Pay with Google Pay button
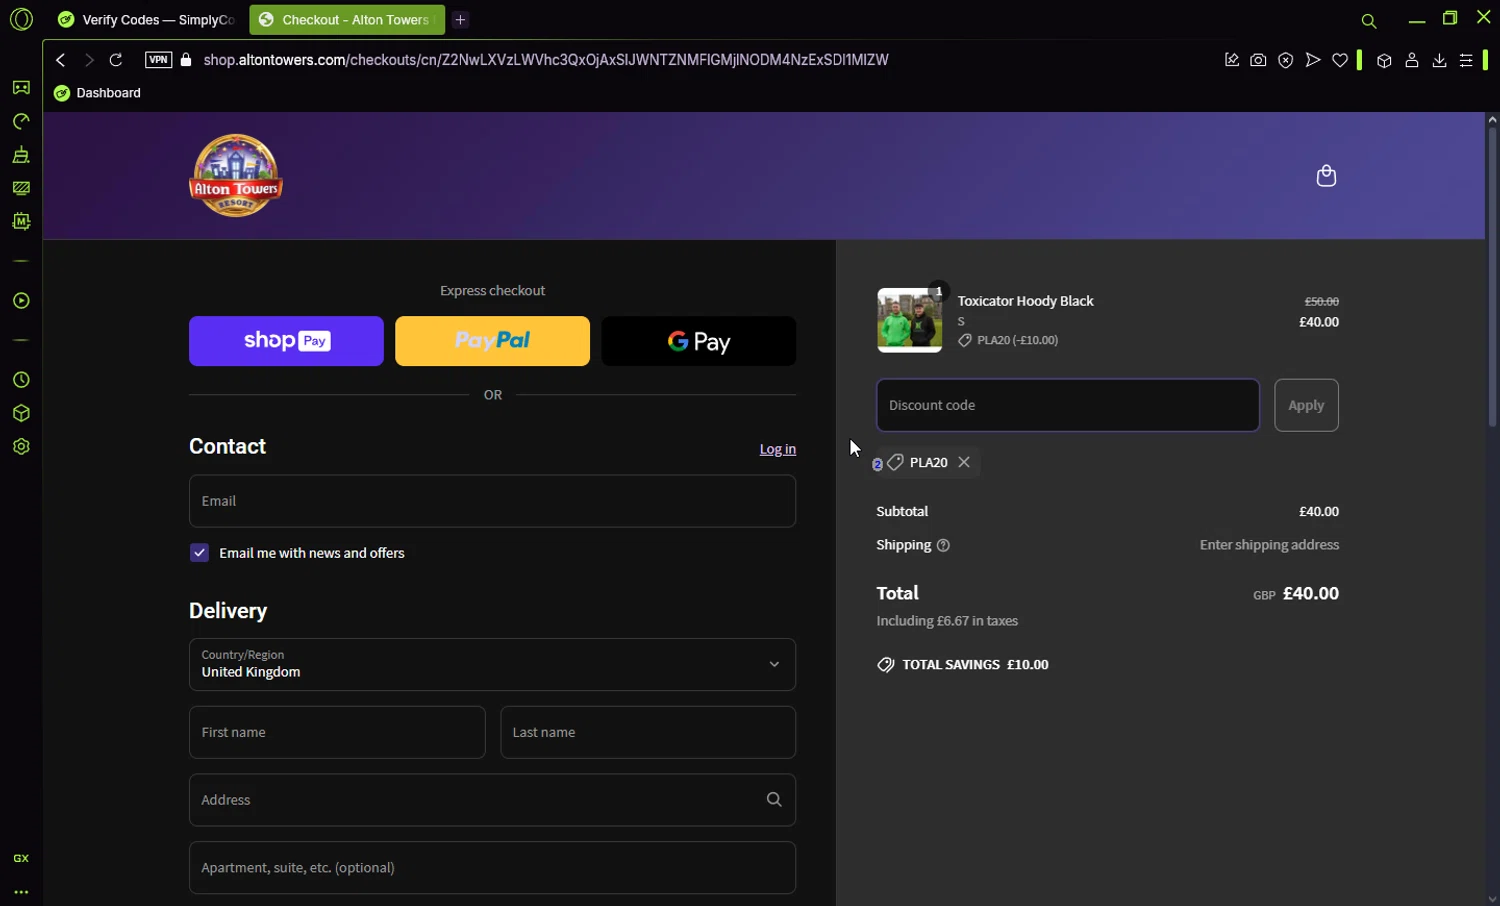Image resolution: width=1500 pixels, height=906 pixels. click(699, 341)
